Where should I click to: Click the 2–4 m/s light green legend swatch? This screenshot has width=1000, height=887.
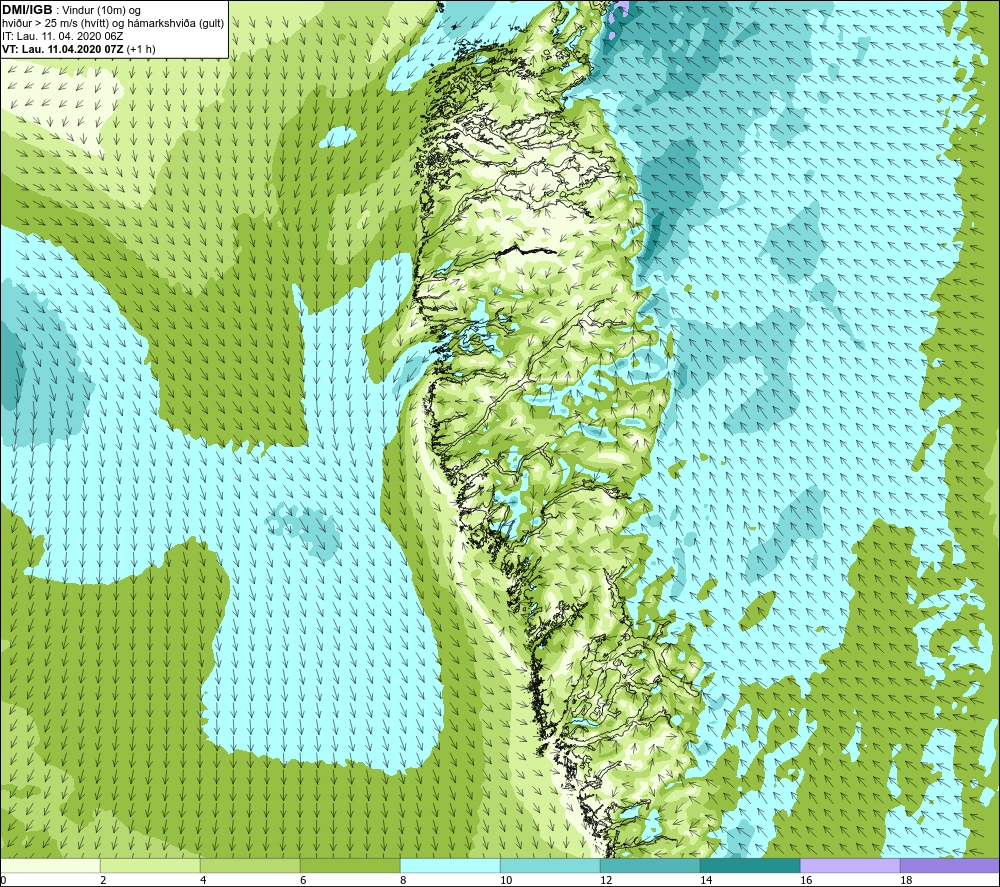(x=151, y=865)
